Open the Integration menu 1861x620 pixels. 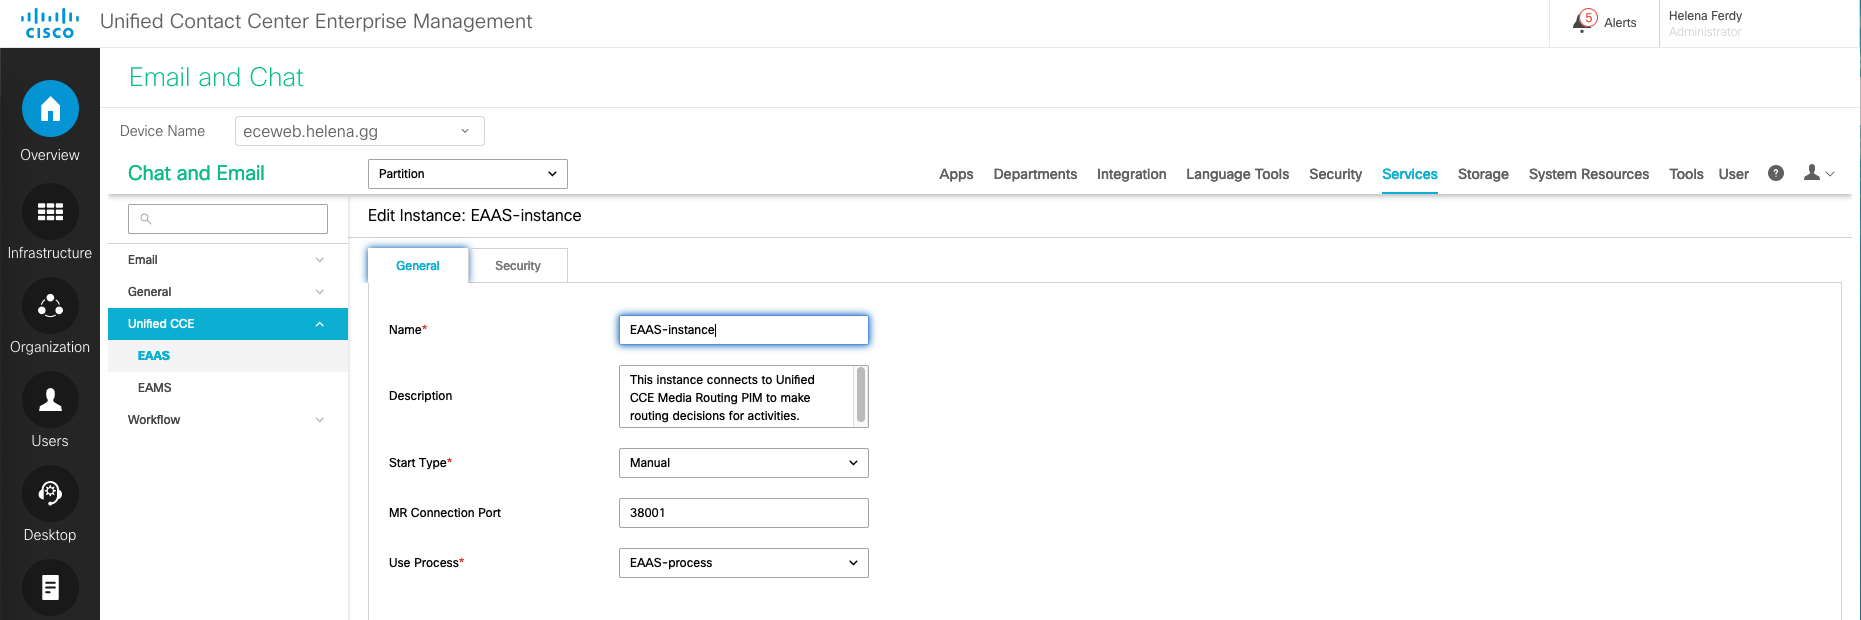(x=1131, y=174)
